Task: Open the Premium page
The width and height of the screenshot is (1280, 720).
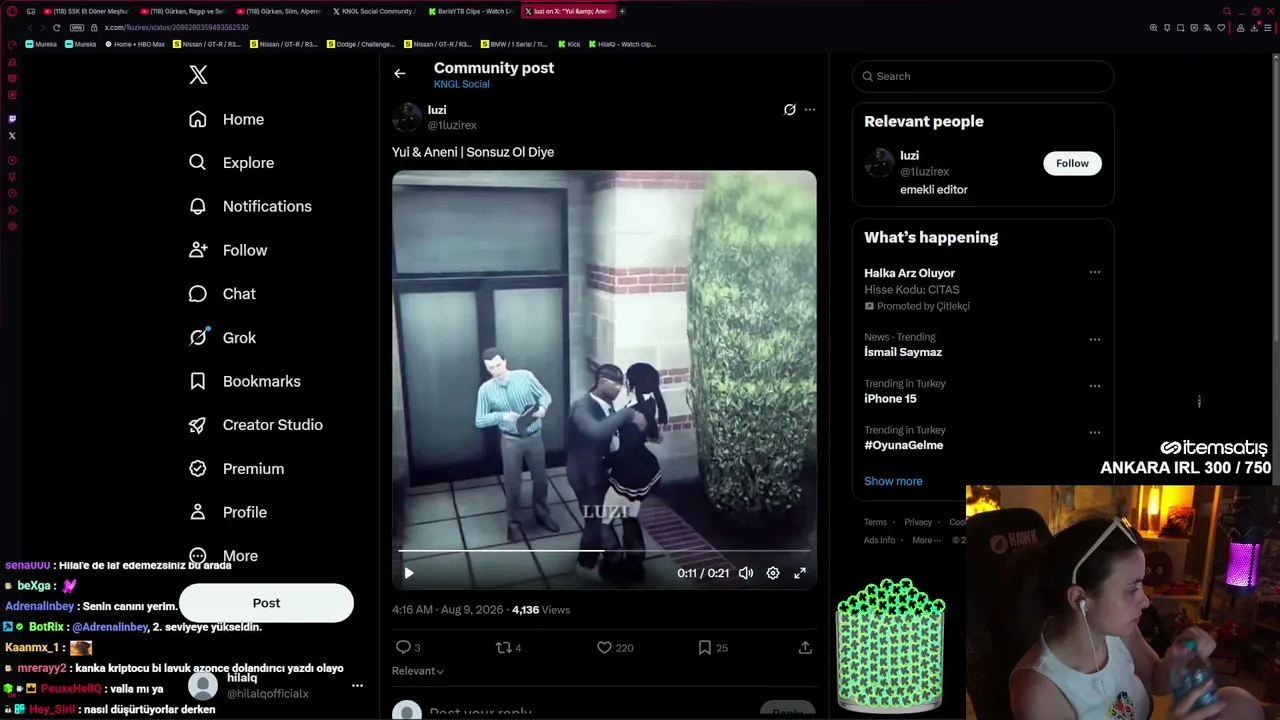Action: [x=236, y=468]
